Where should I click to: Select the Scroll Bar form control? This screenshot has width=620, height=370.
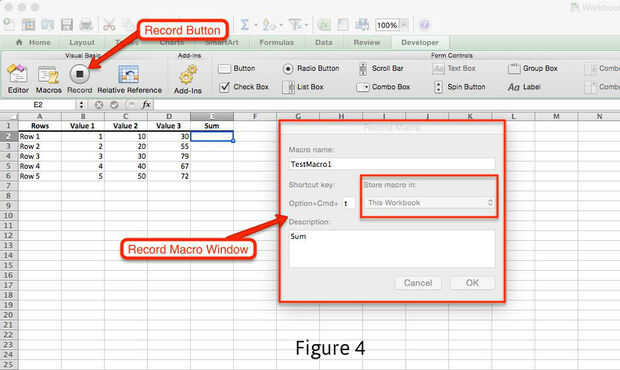point(381,69)
